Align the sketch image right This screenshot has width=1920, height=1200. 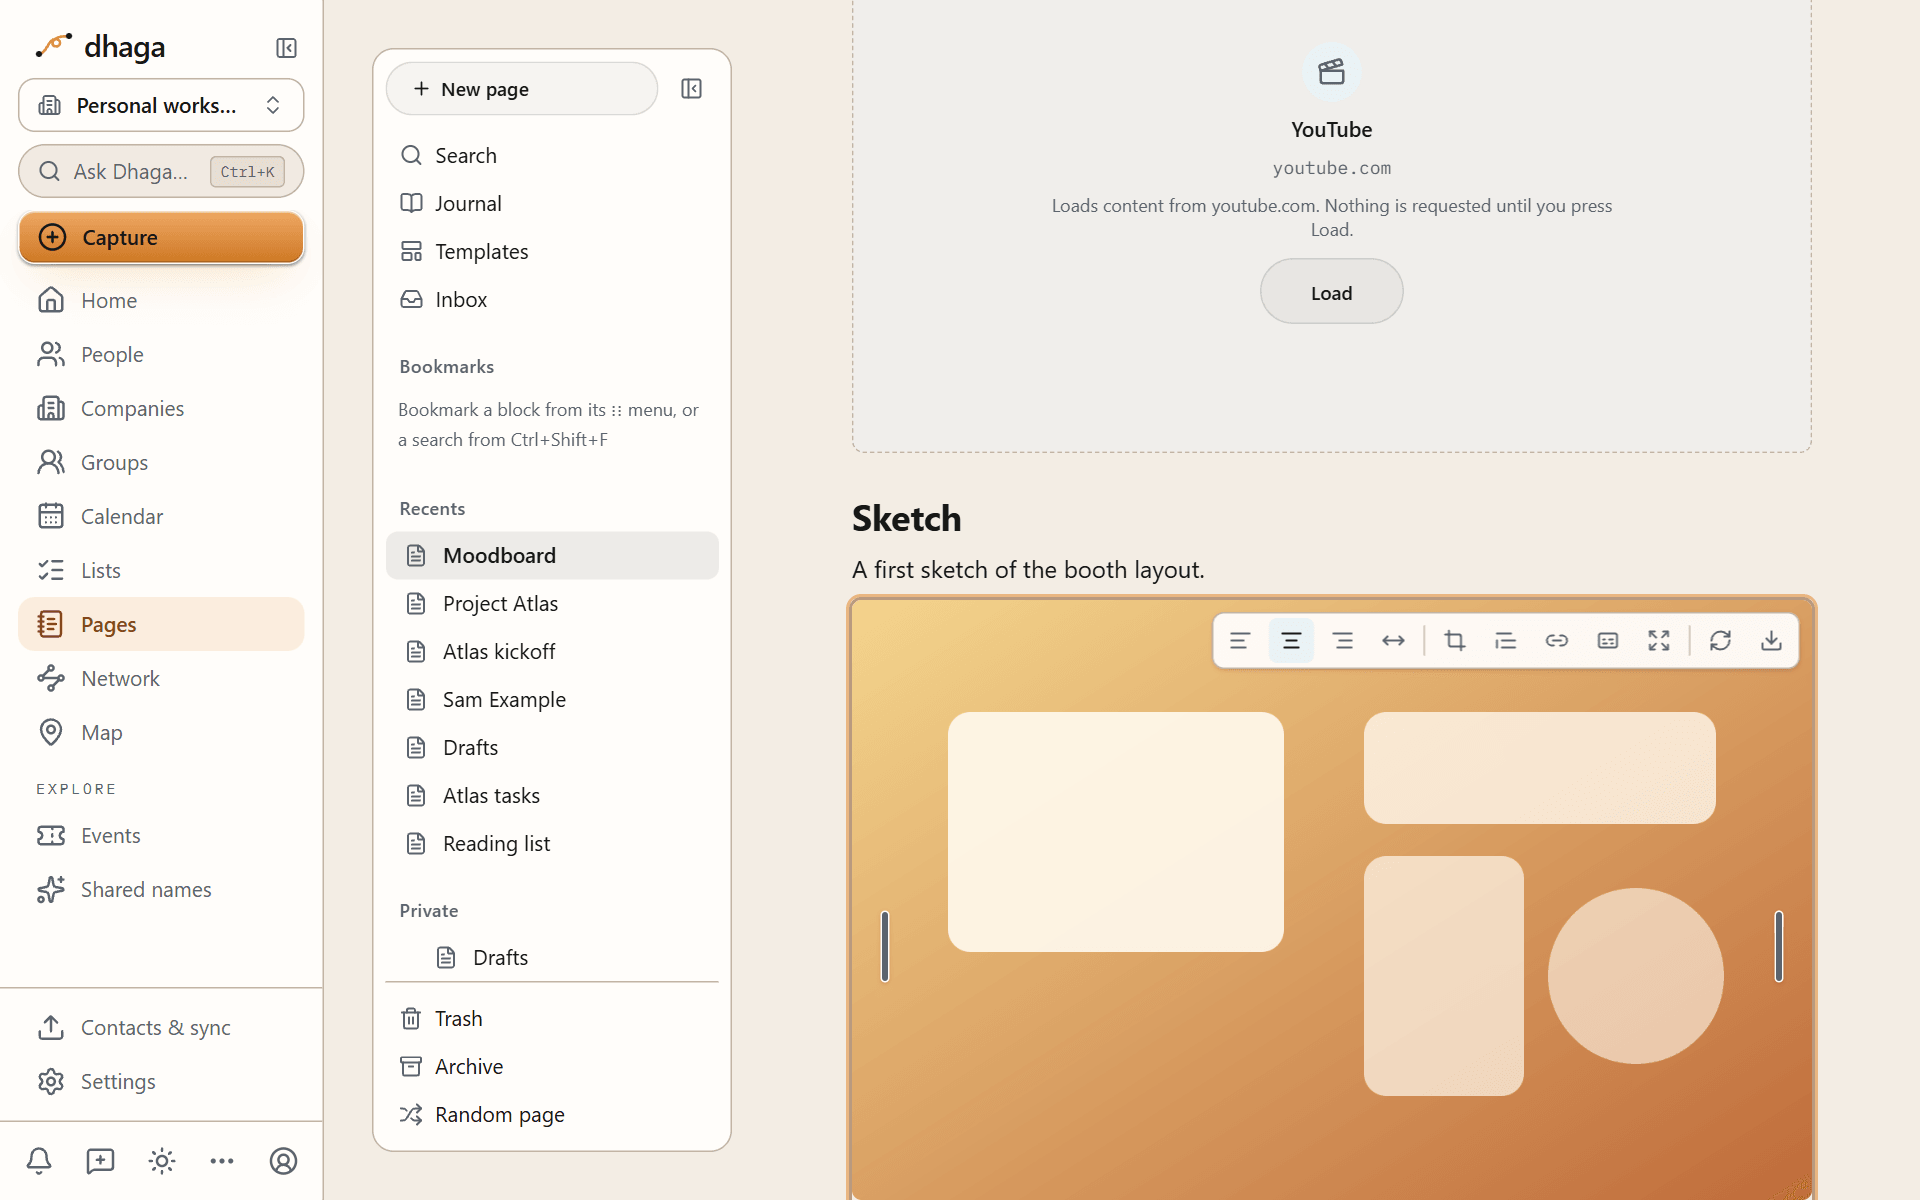1343,641
